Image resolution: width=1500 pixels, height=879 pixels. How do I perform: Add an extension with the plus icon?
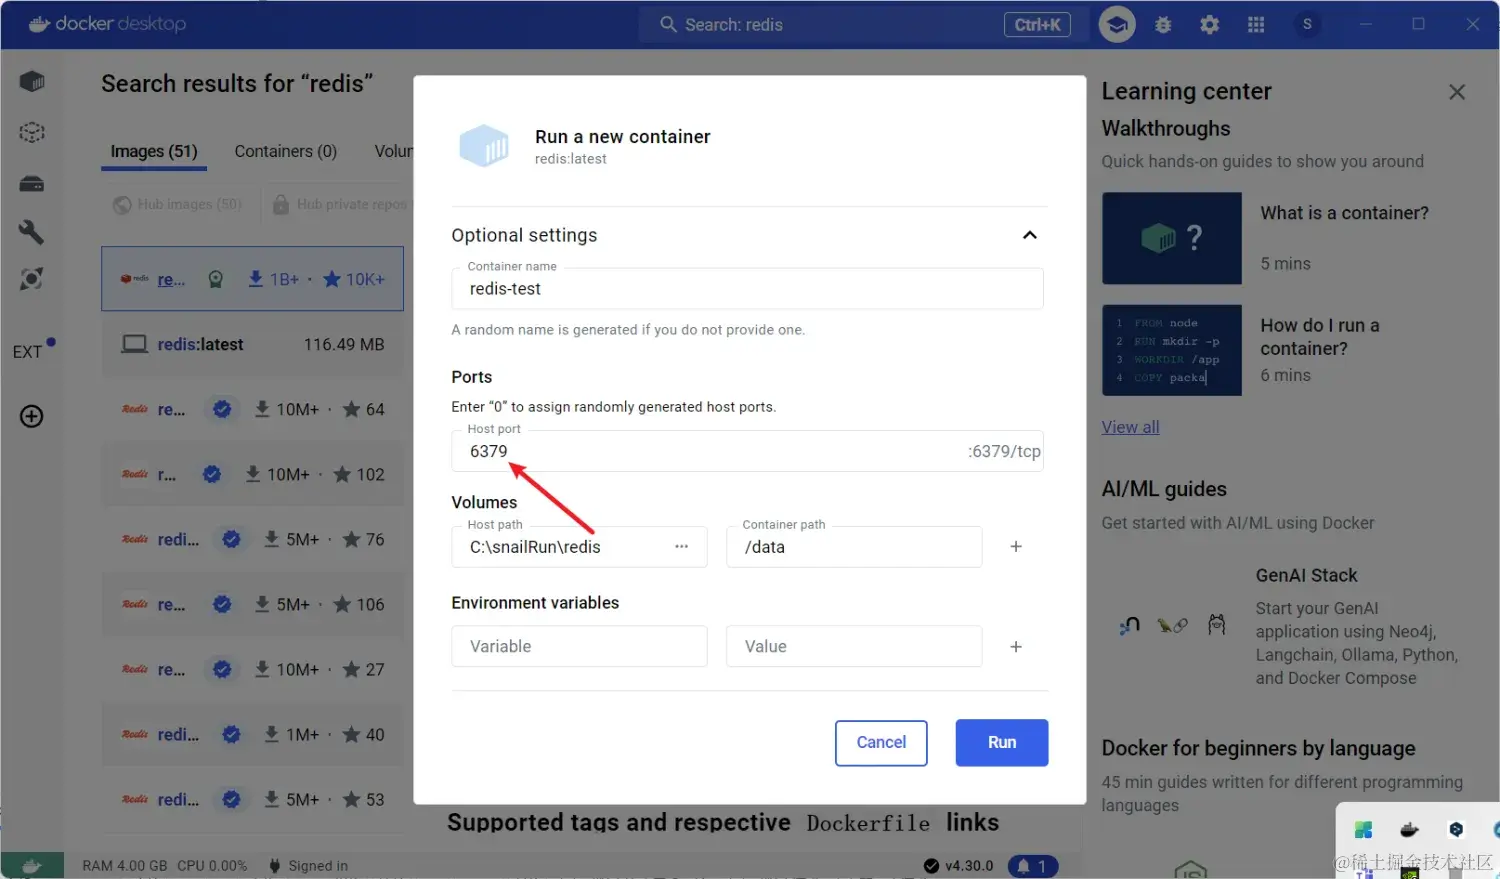click(x=32, y=416)
